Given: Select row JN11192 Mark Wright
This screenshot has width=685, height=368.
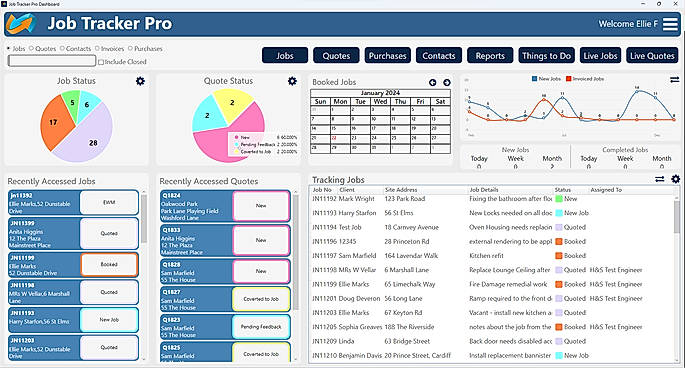Looking at the screenshot, I should point(491,199).
